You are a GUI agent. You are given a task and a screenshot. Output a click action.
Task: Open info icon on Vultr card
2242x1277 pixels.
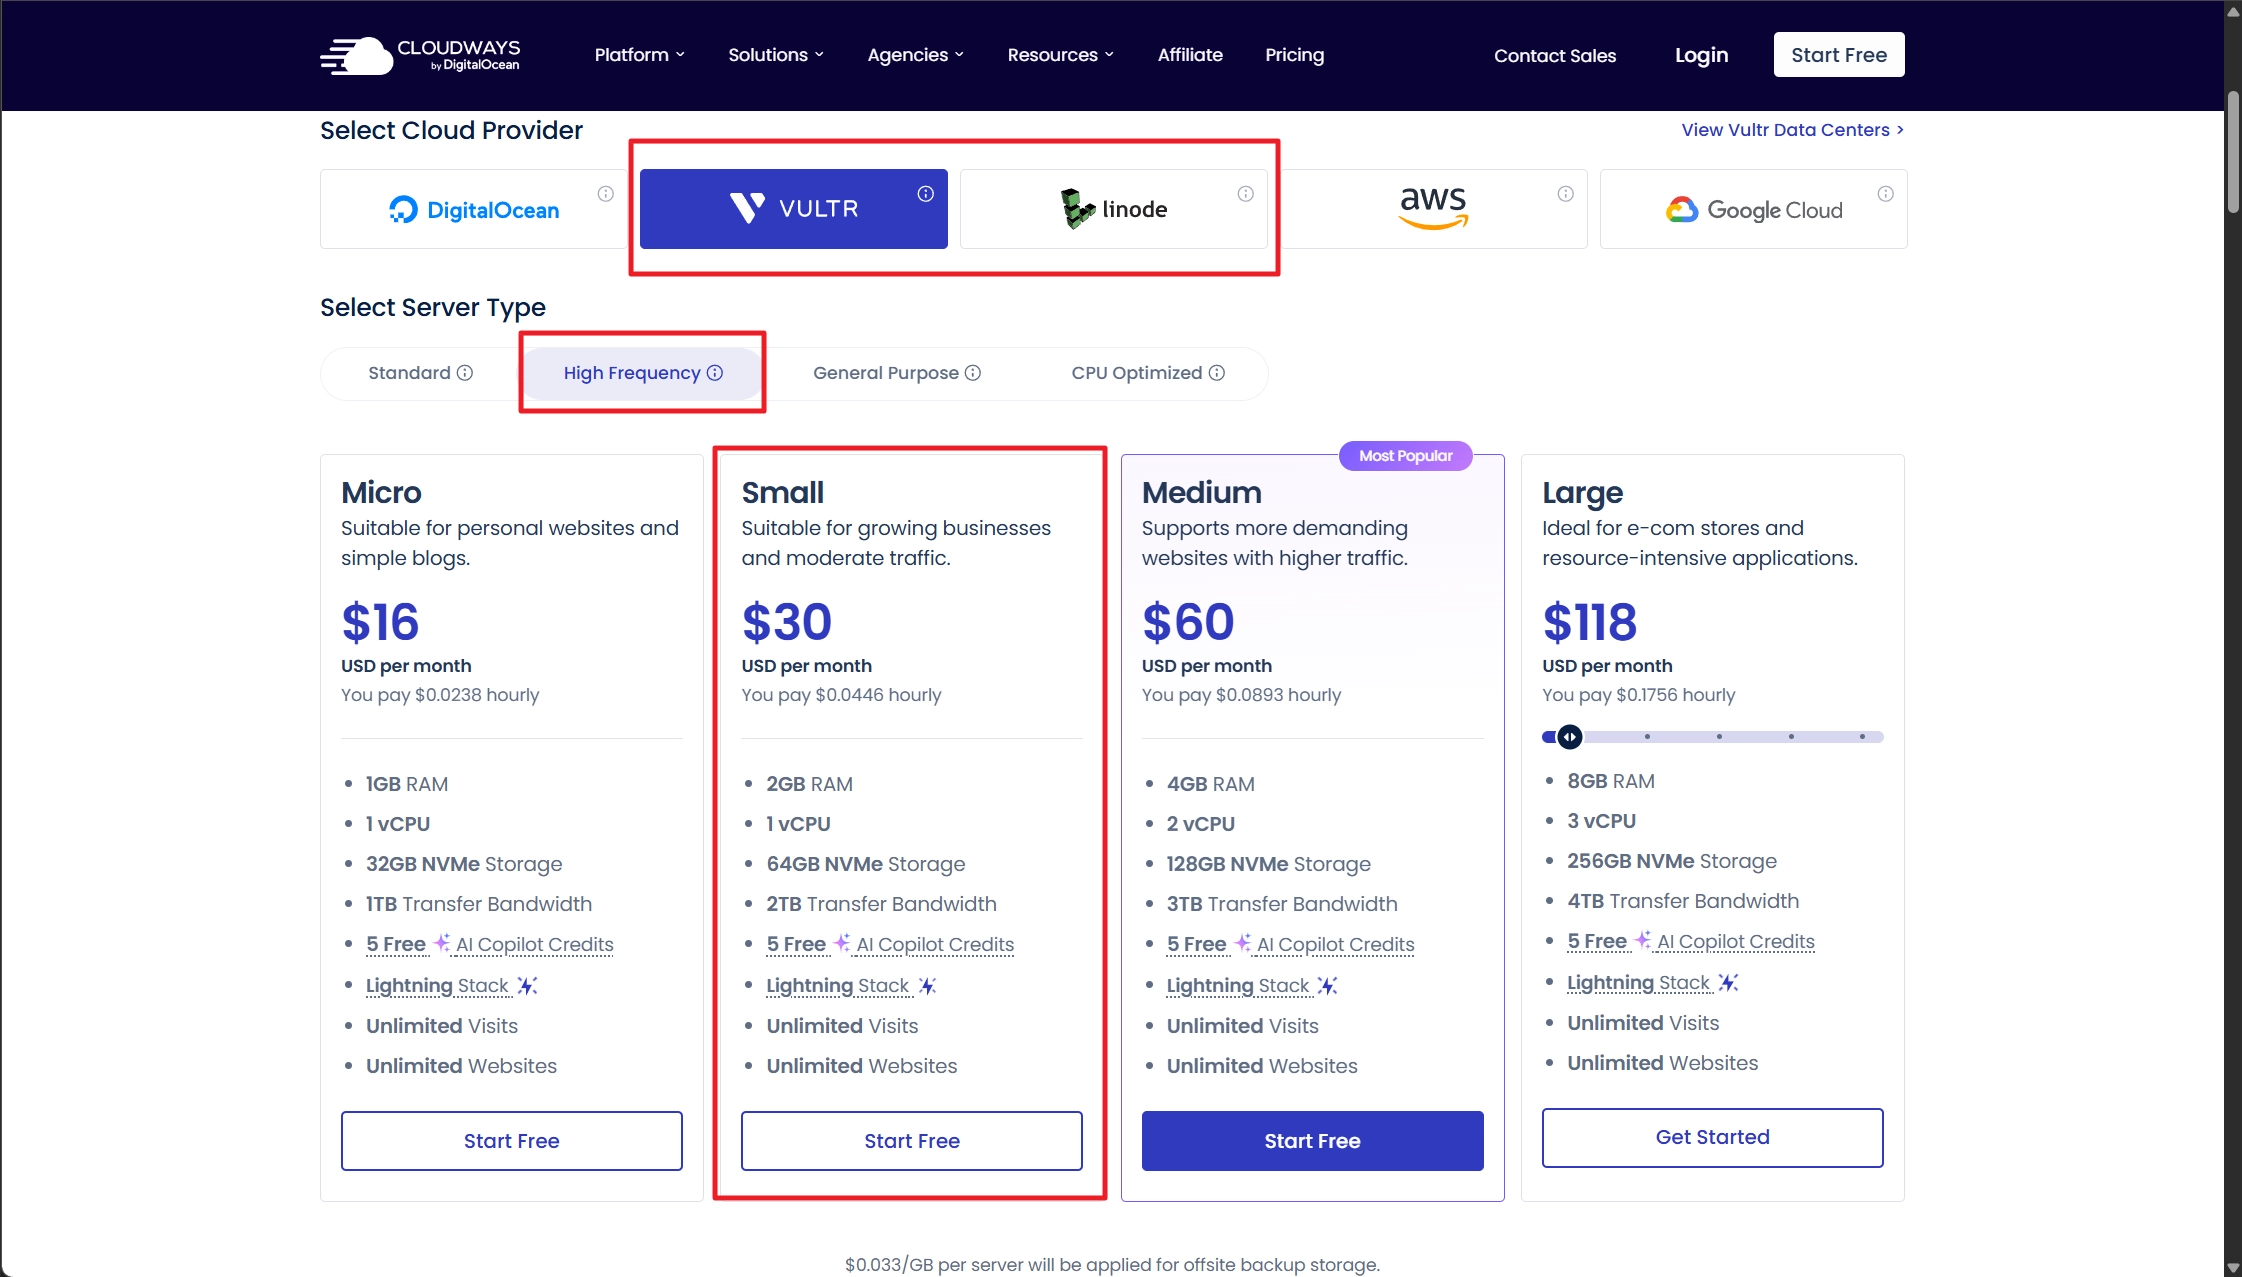point(926,194)
